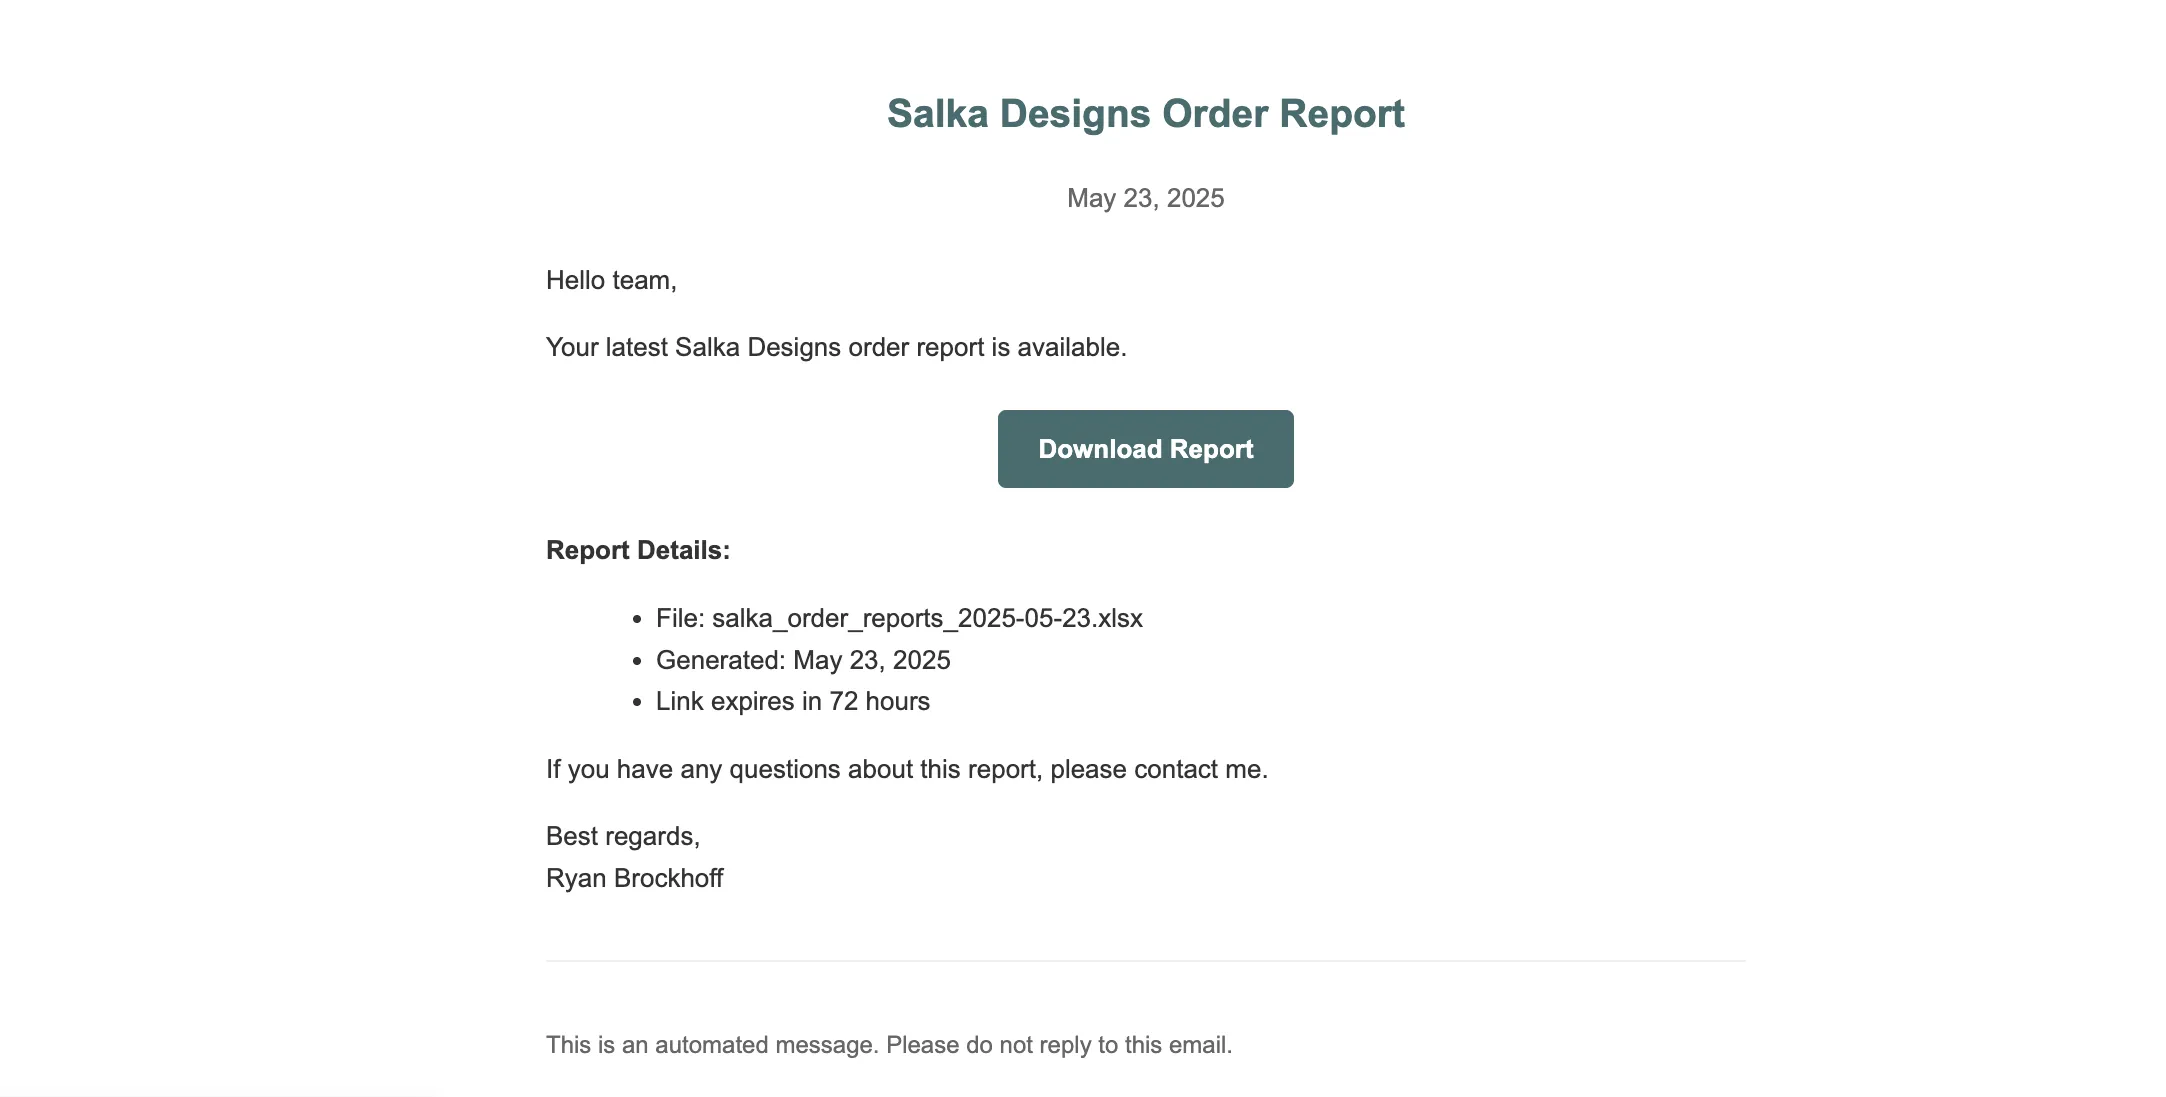Click the Download Report button label text
Viewport: 2166px width, 1097px height.
(1144, 448)
